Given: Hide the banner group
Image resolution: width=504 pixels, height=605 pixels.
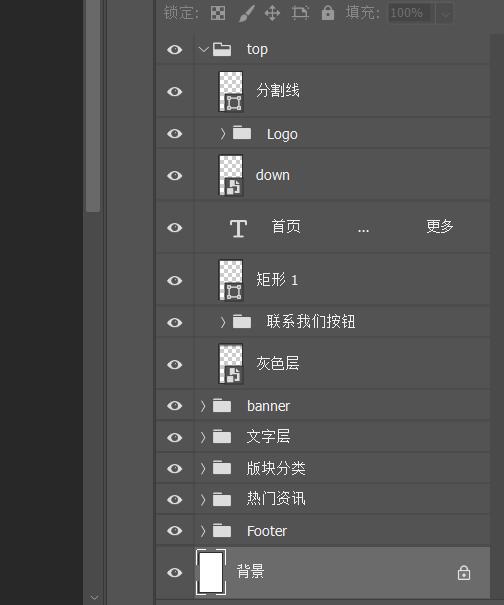Looking at the screenshot, I should [x=174, y=406].
